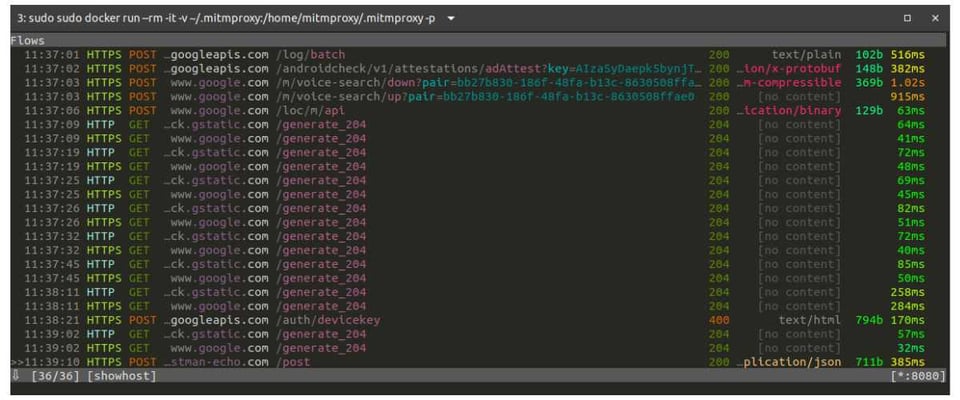The height and width of the screenshot is (400, 960).
Task: Click the text/plain content type
Action: (806, 55)
